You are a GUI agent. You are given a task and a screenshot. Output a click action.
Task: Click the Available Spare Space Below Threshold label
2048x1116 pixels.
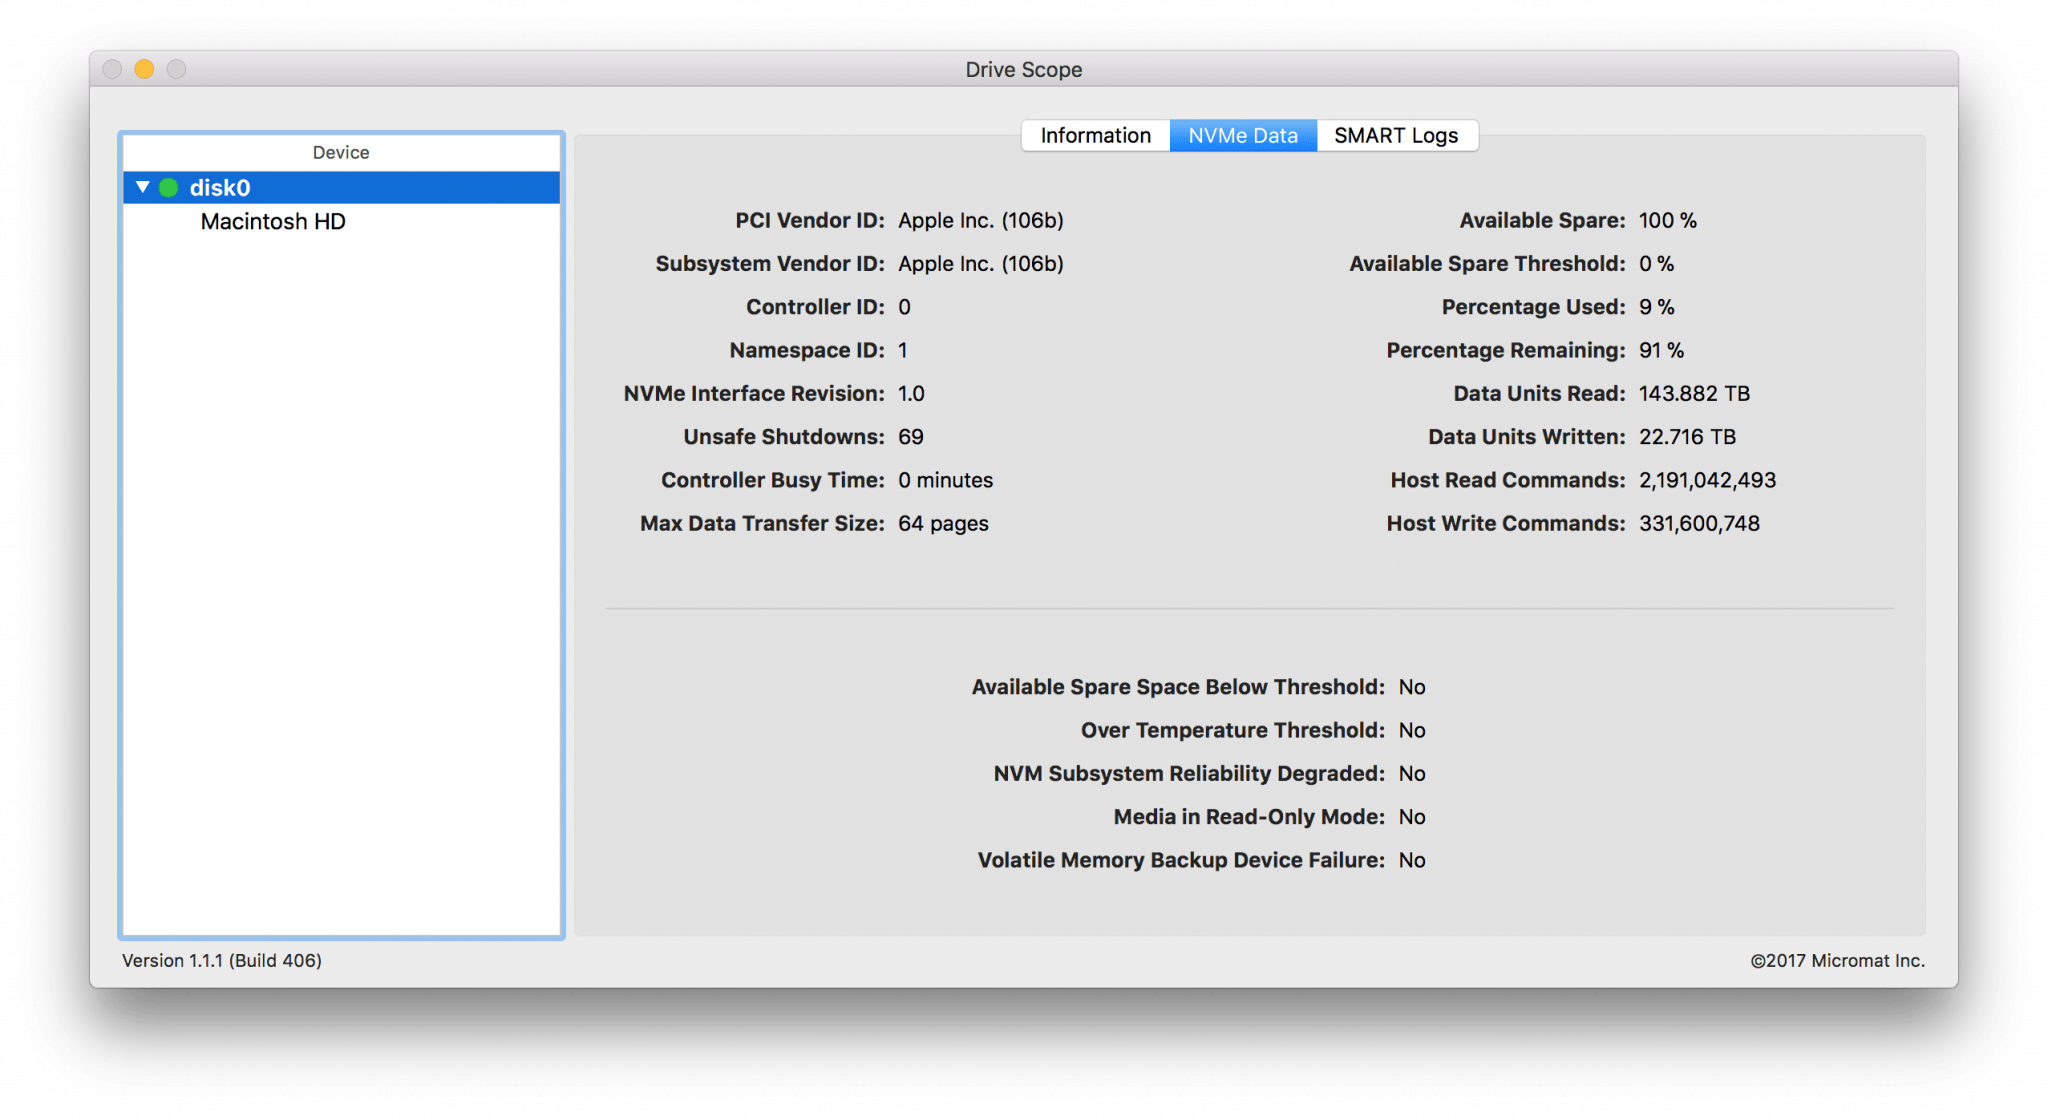(1178, 687)
